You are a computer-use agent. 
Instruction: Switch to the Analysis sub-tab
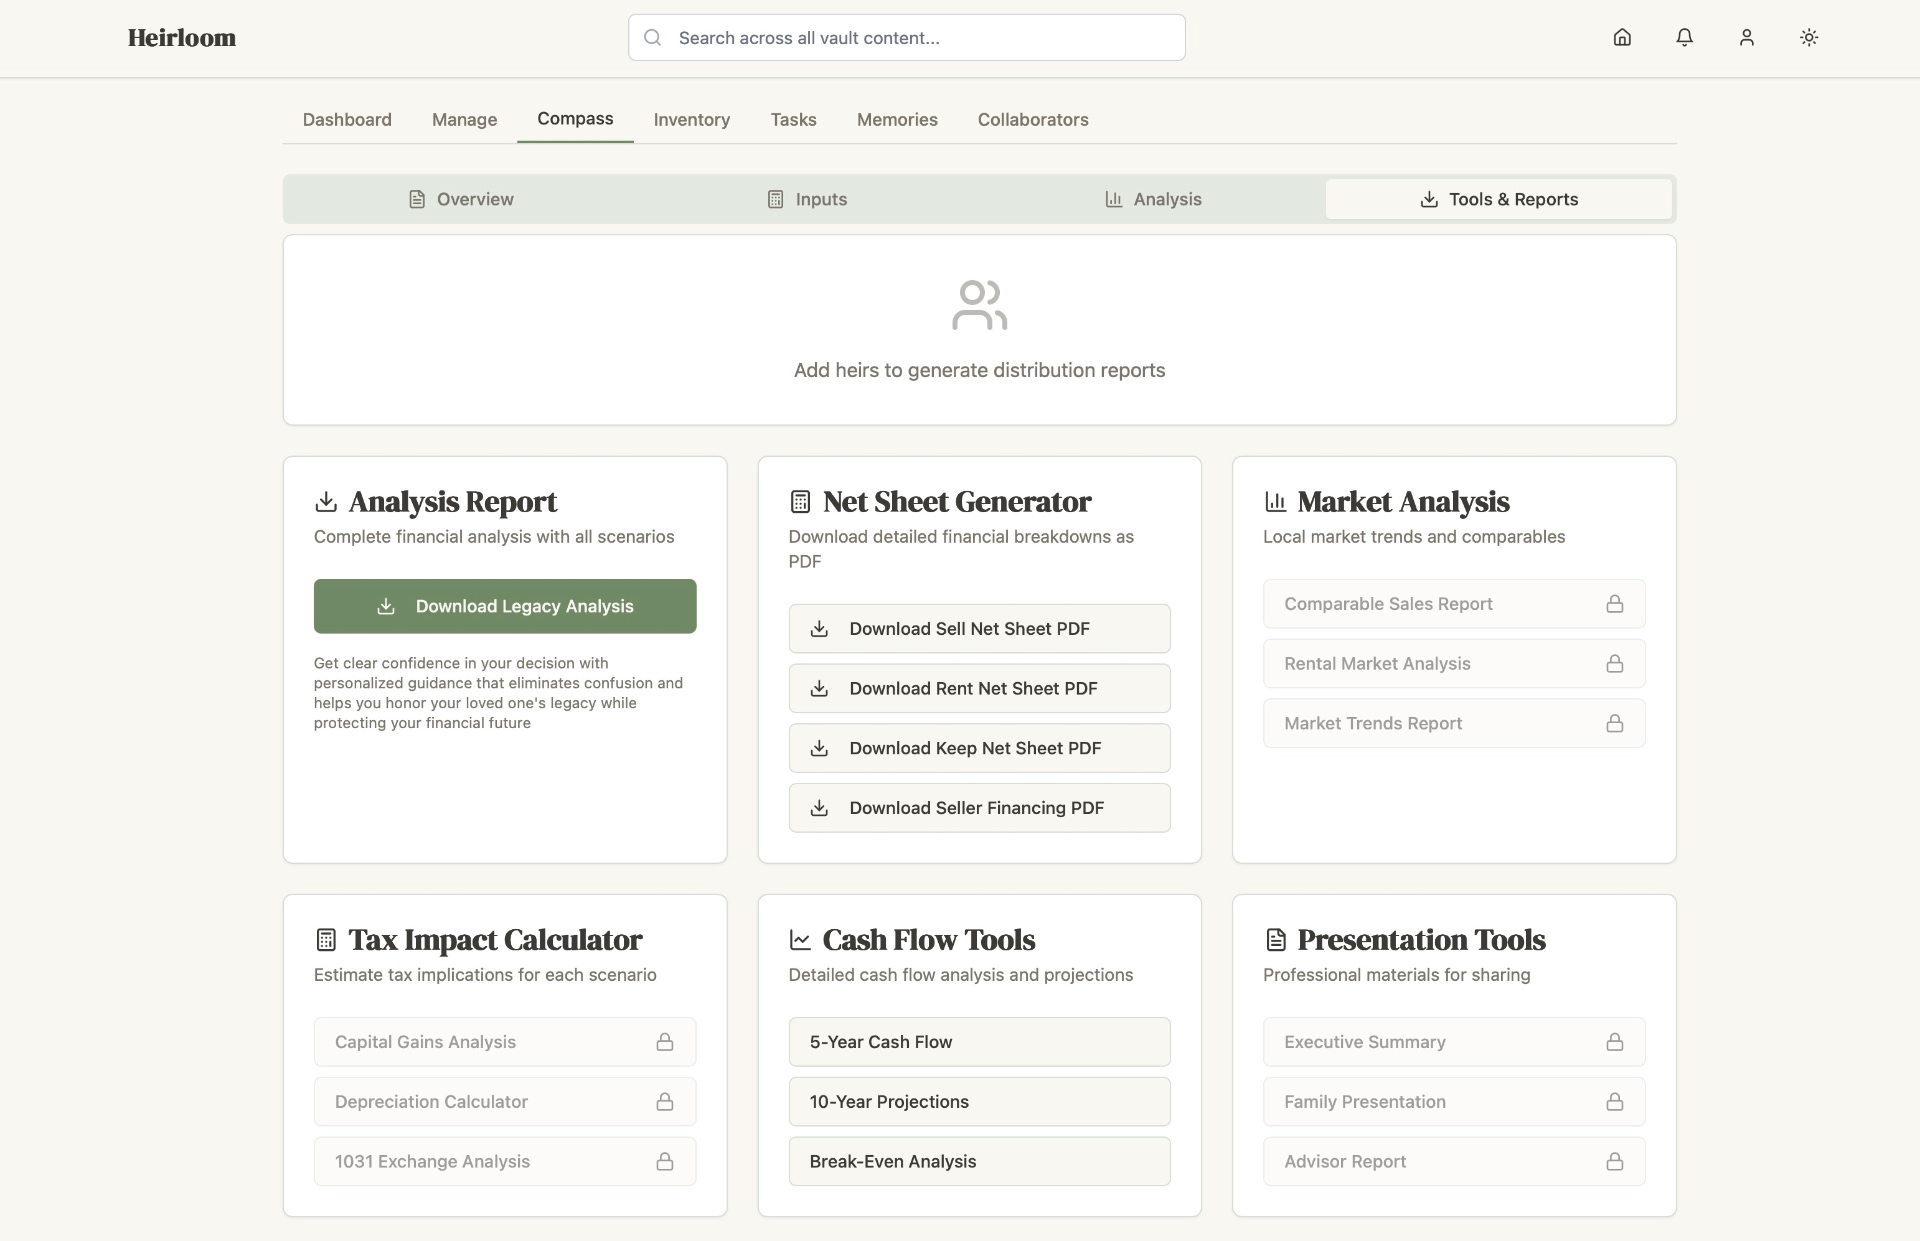tap(1152, 199)
